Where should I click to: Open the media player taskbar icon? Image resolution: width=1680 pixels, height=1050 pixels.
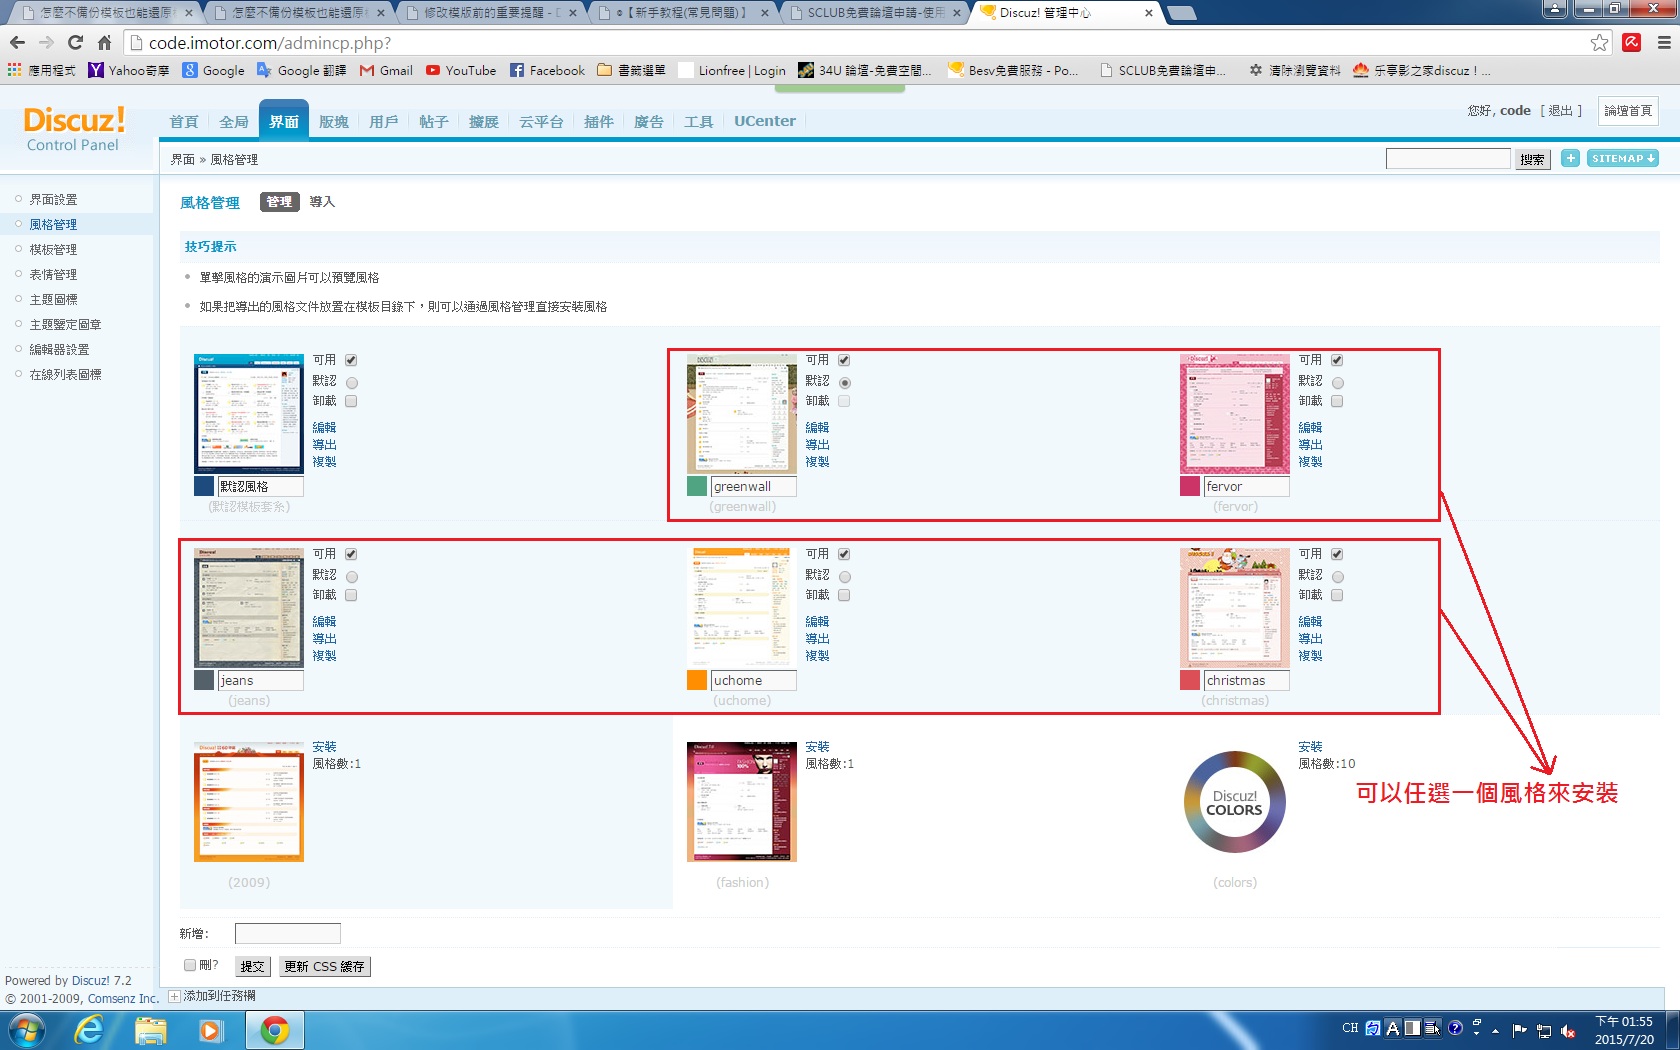click(211, 1030)
